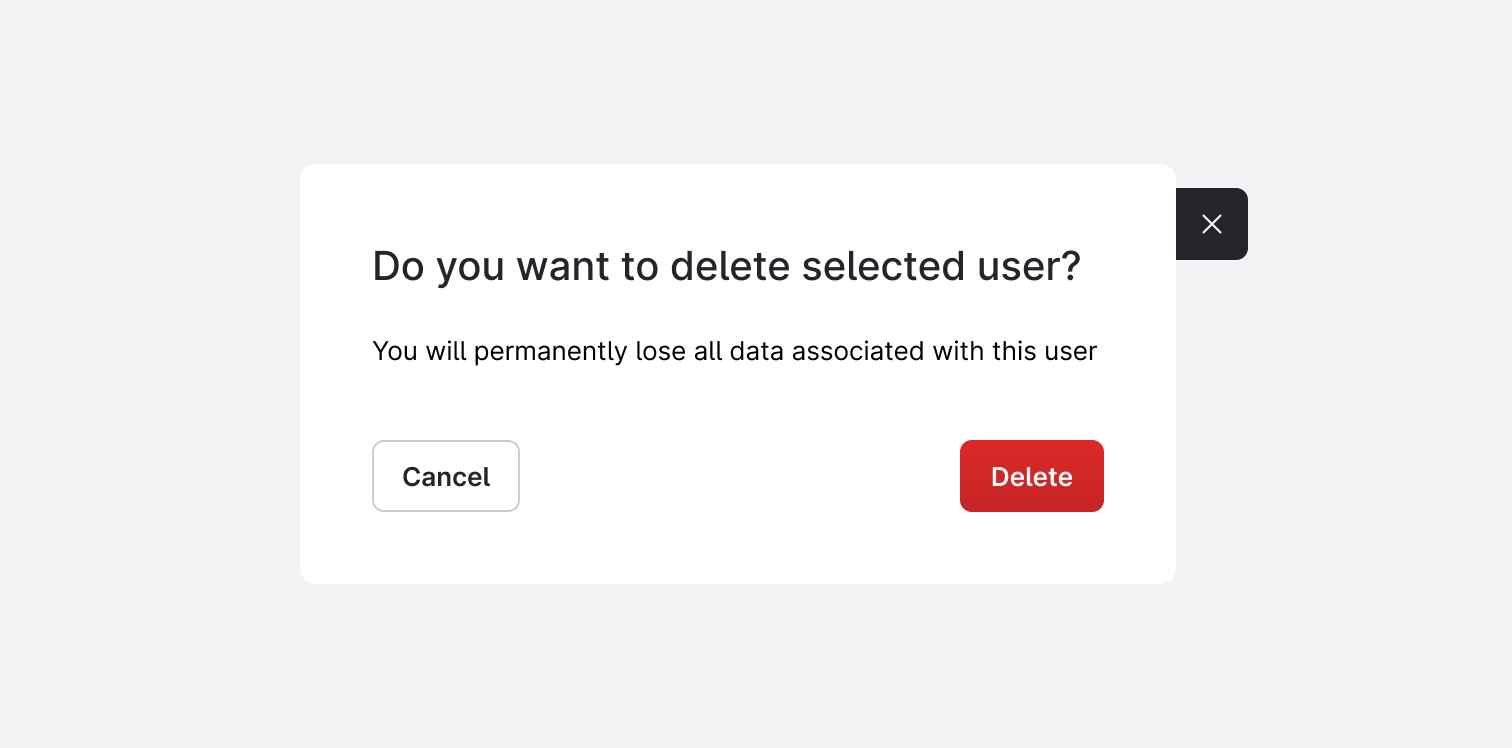Click the dialog title text

(x=726, y=266)
